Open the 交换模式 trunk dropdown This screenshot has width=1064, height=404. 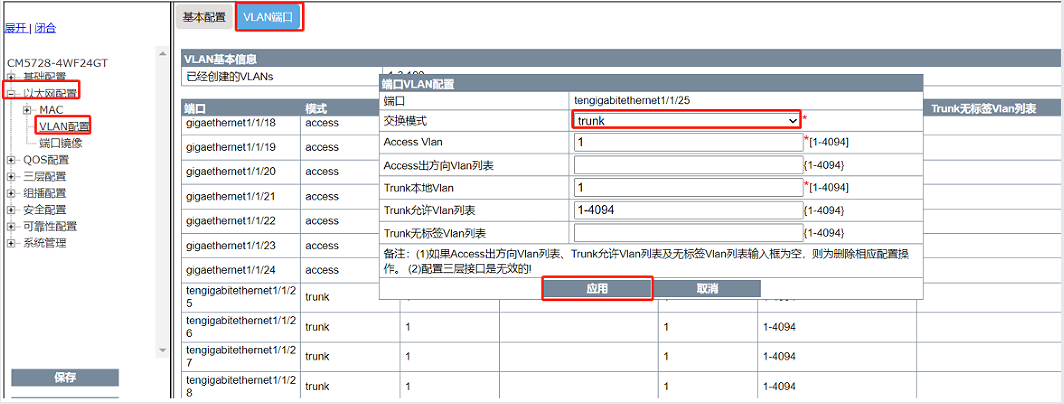click(x=686, y=121)
